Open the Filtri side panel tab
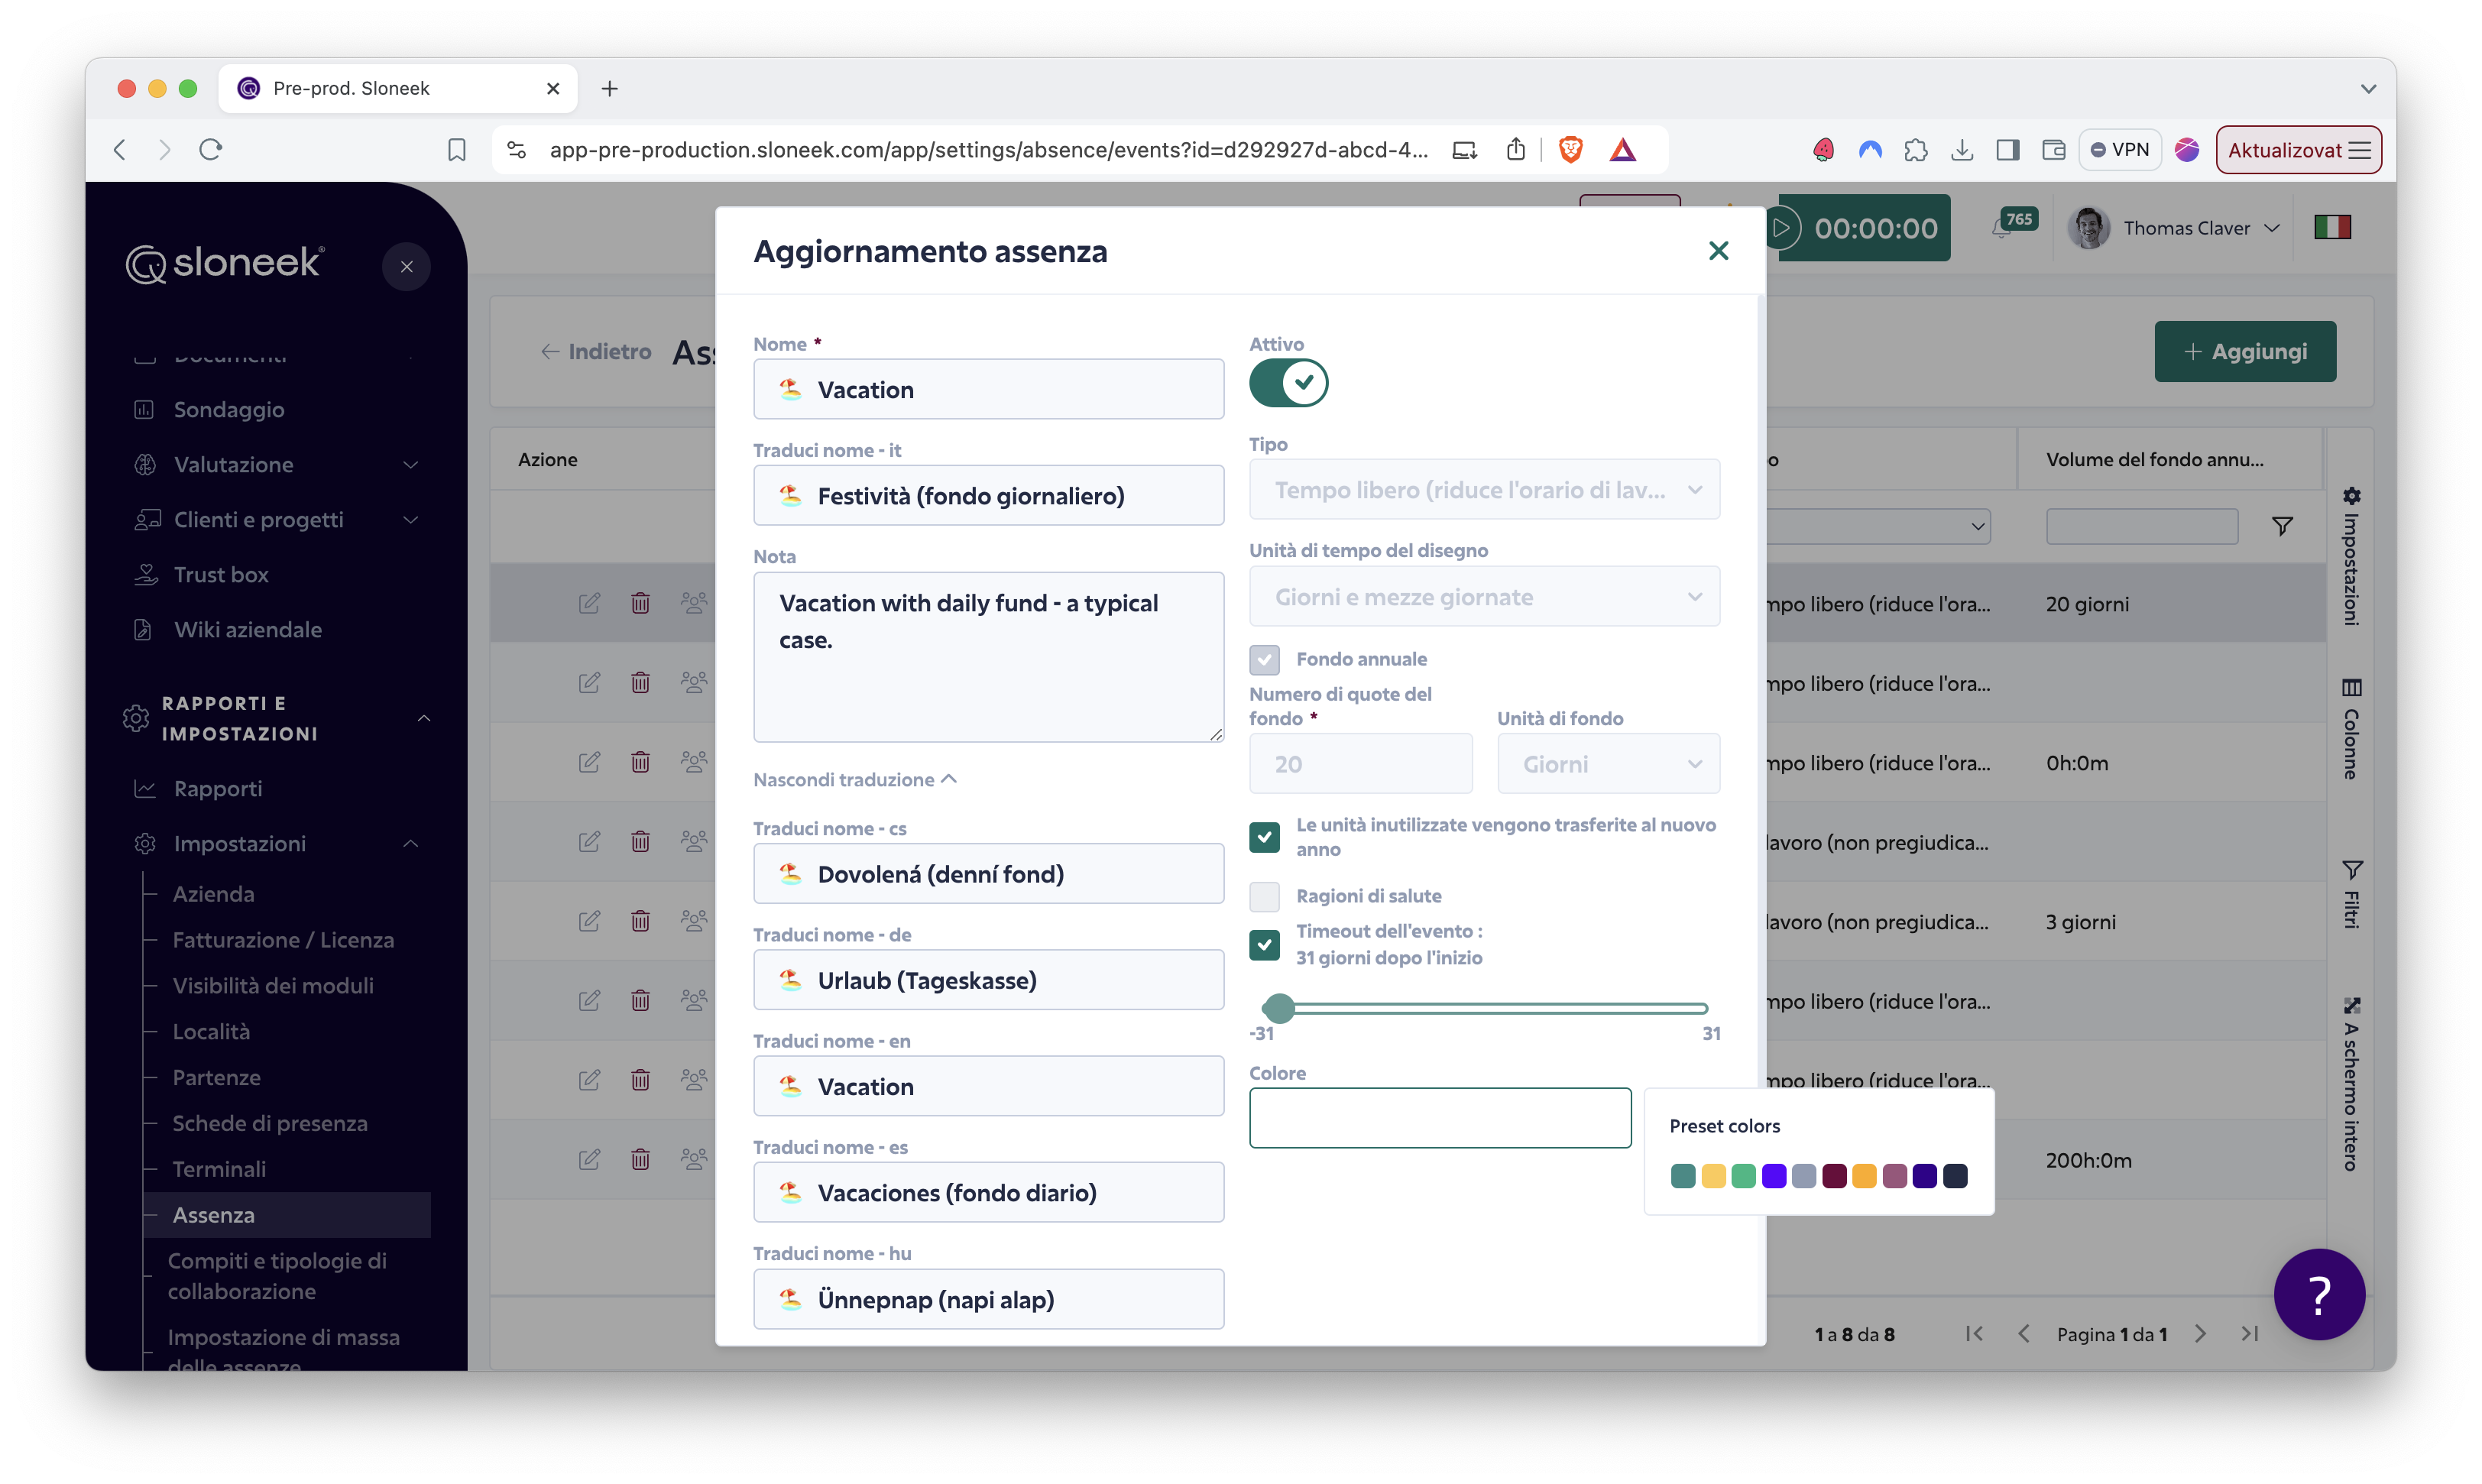 pyautogui.click(x=2351, y=894)
